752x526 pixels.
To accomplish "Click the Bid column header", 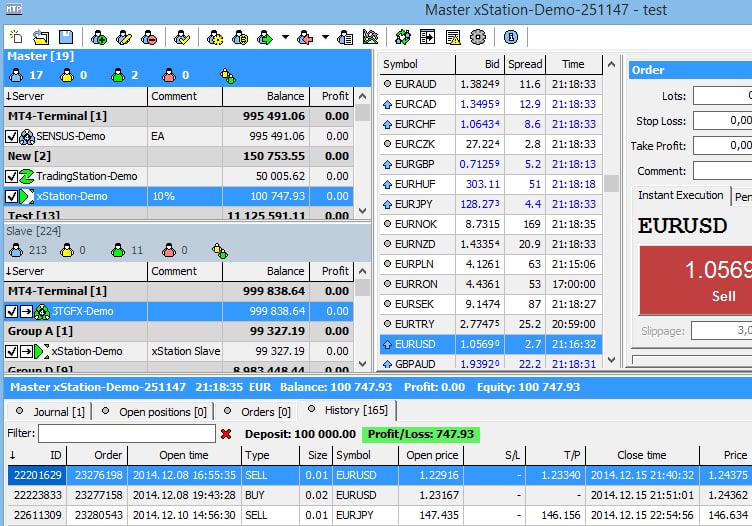I will tap(480, 64).
